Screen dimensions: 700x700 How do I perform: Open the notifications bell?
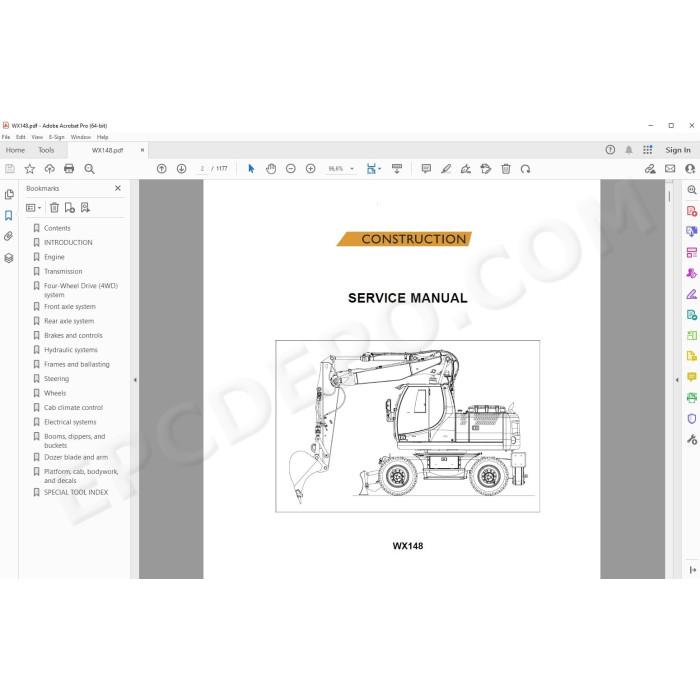pyautogui.click(x=629, y=150)
